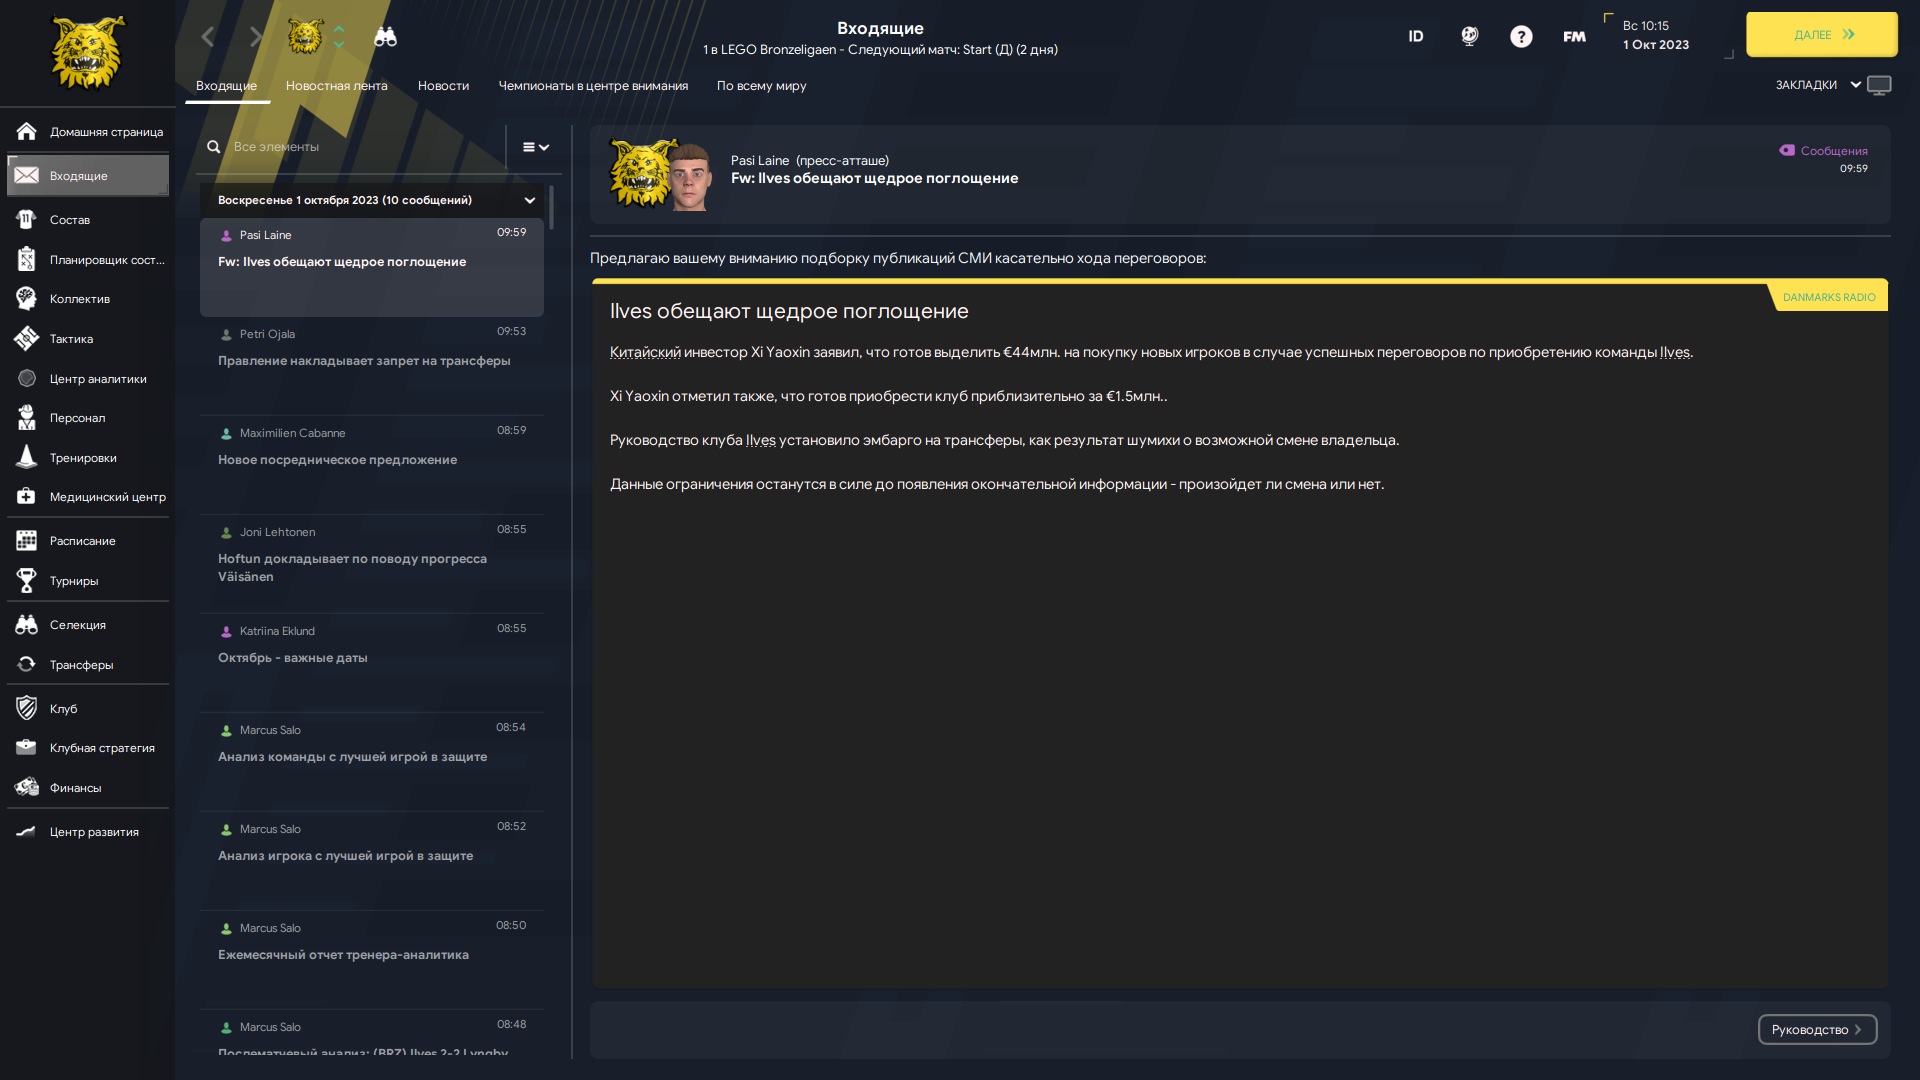Open the world globe icon in header

pos(1469,37)
